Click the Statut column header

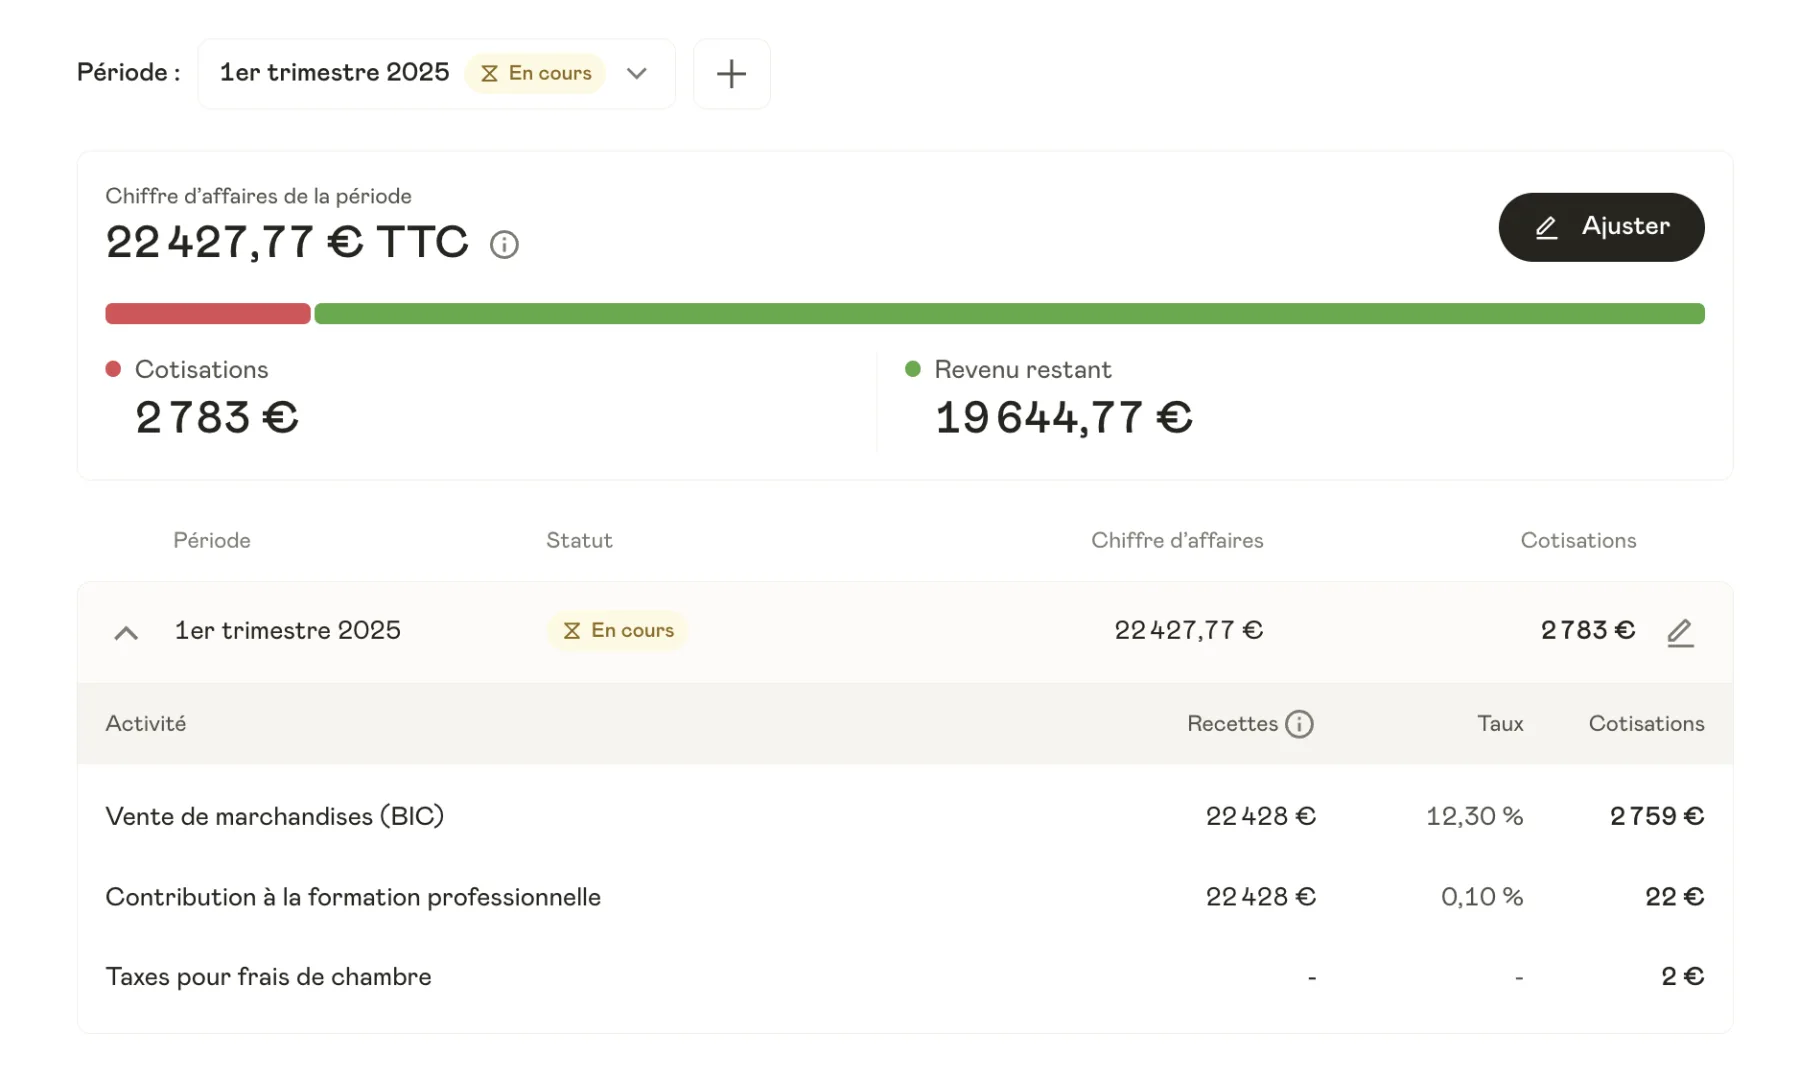tap(579, 541)
